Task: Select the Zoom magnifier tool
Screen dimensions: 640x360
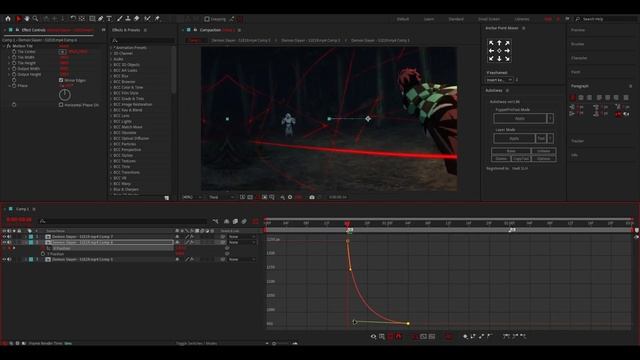Action: coord(36,19)
